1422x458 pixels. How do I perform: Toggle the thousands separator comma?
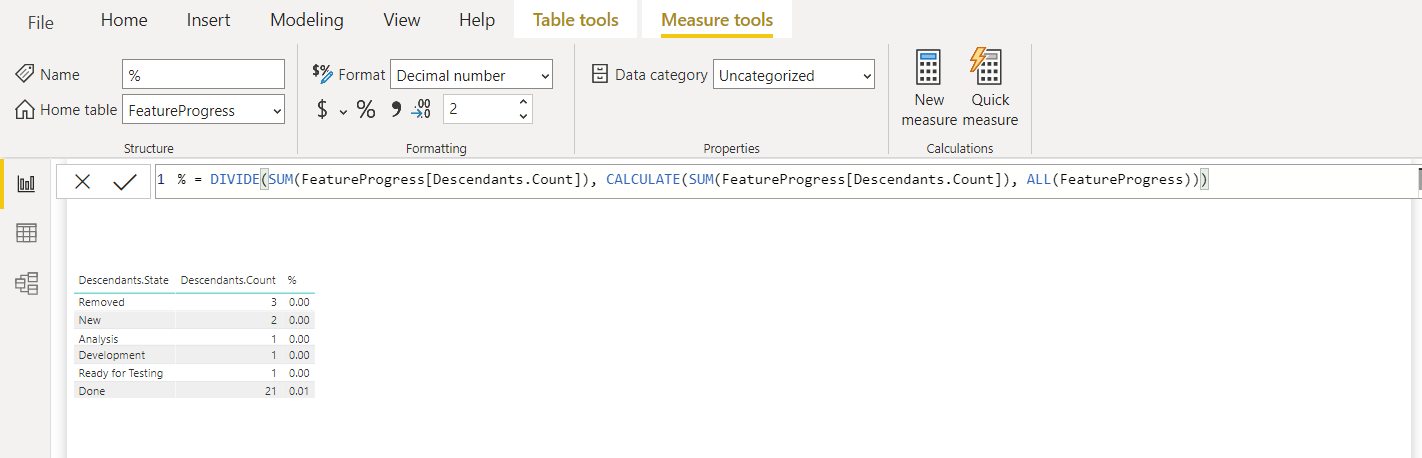click(x=396, y=110)
